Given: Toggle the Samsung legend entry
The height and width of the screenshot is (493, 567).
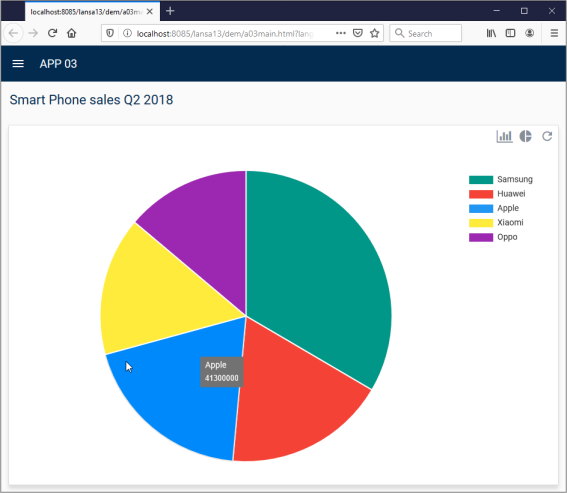Looking at the screenshot, I should [x=501, y=179].
